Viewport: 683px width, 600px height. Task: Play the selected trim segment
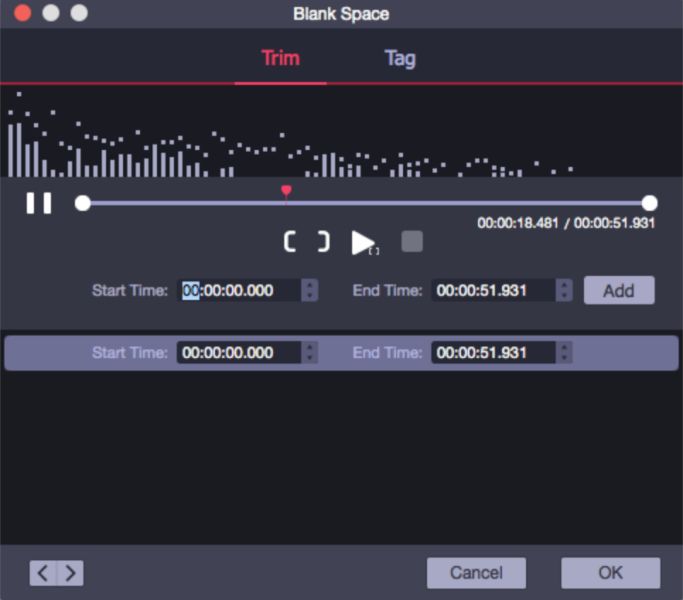coord(364,243)
